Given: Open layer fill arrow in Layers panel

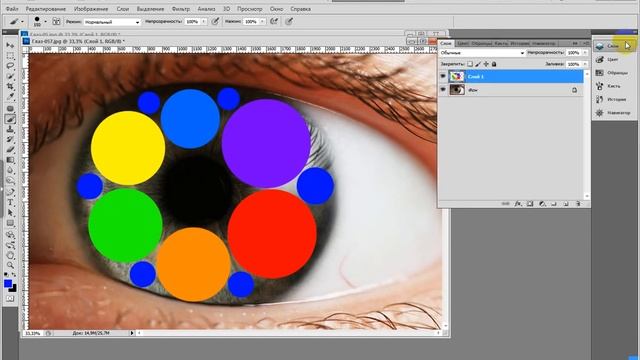Looking at the screenshot, I should (585, 64).
